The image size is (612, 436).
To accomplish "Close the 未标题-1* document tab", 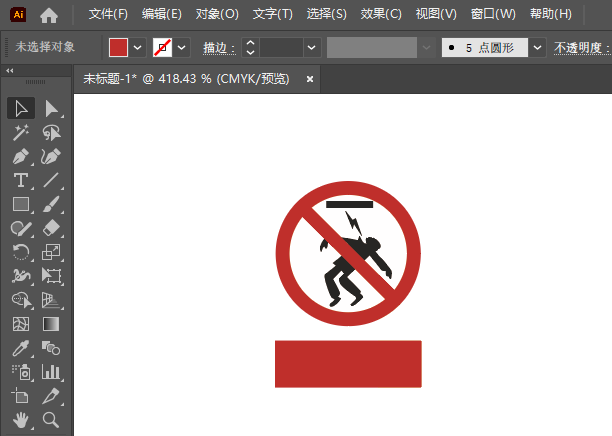I will click(x=310, y=79).
